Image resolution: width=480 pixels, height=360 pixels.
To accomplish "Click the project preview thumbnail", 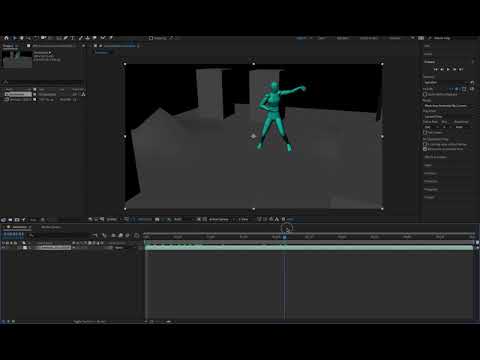I will tap(17, 59).
